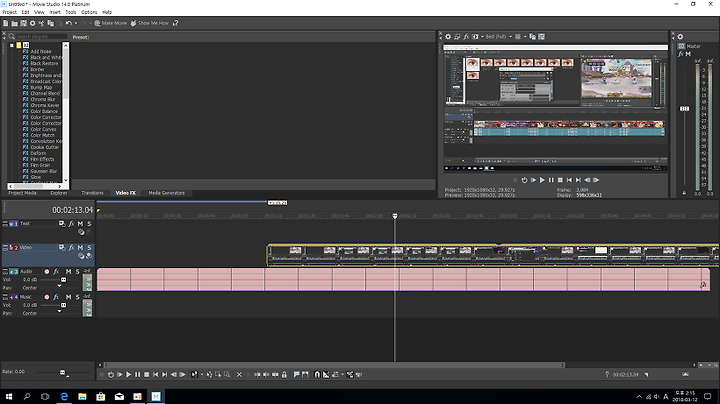Adjust the Master volume fader
The height and width of the screenshot is (404, 720).
684,109
